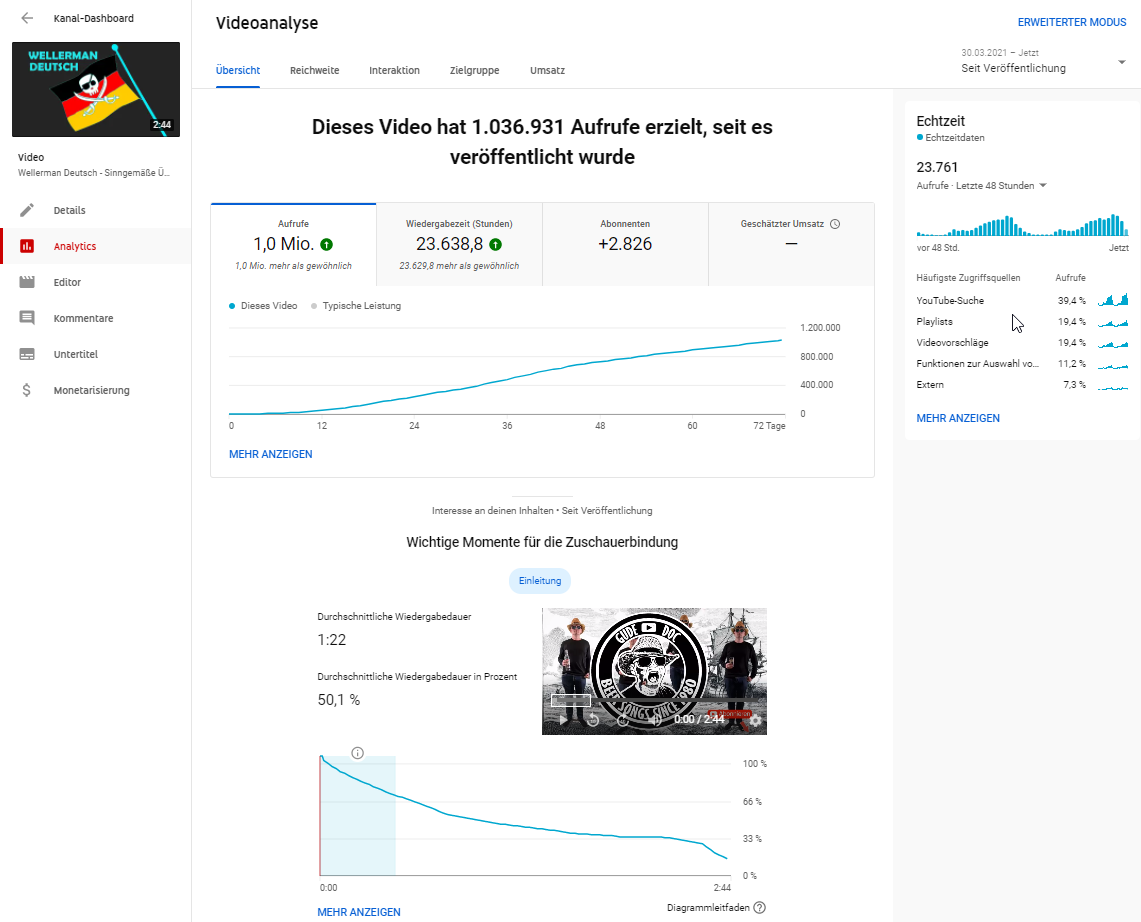Play the video preview
The width and height of the screenshot is (1141, 922).
(562, 719)
